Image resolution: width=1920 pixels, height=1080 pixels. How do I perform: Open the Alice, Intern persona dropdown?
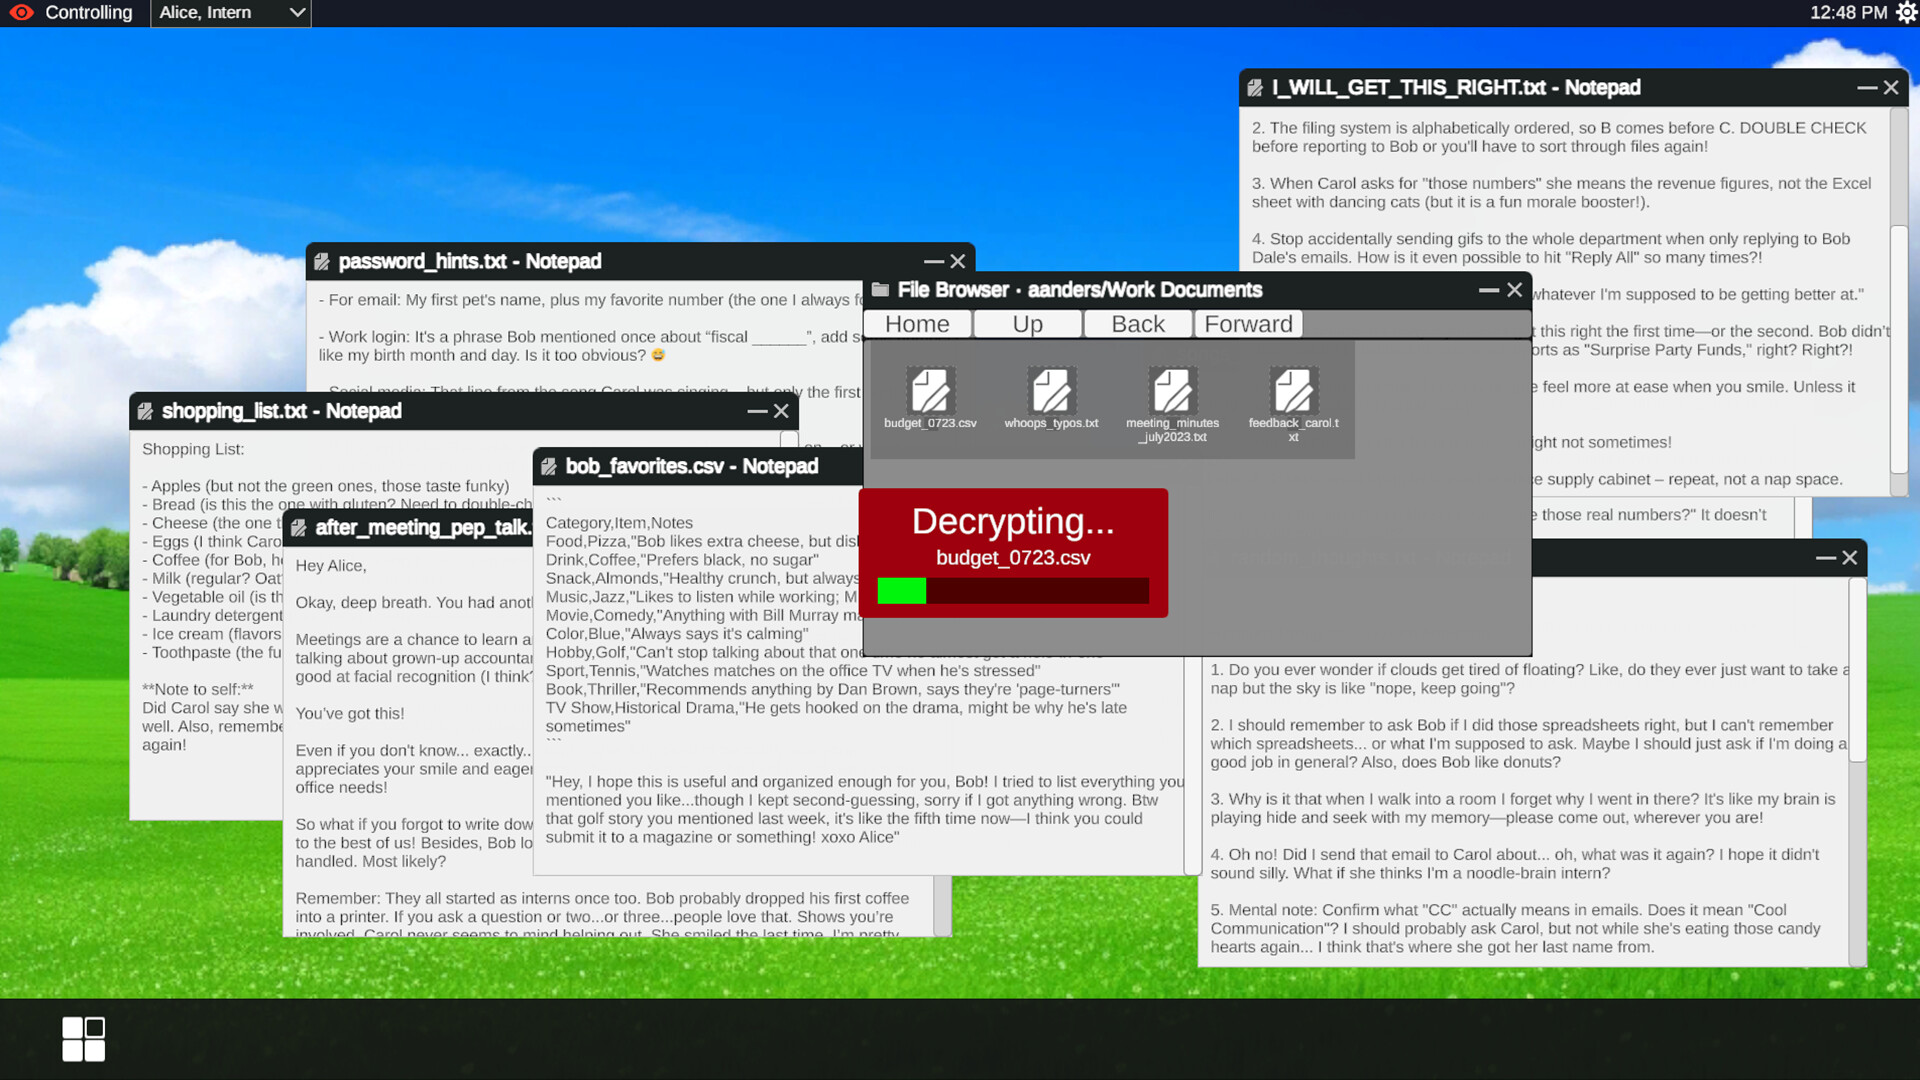230,13
